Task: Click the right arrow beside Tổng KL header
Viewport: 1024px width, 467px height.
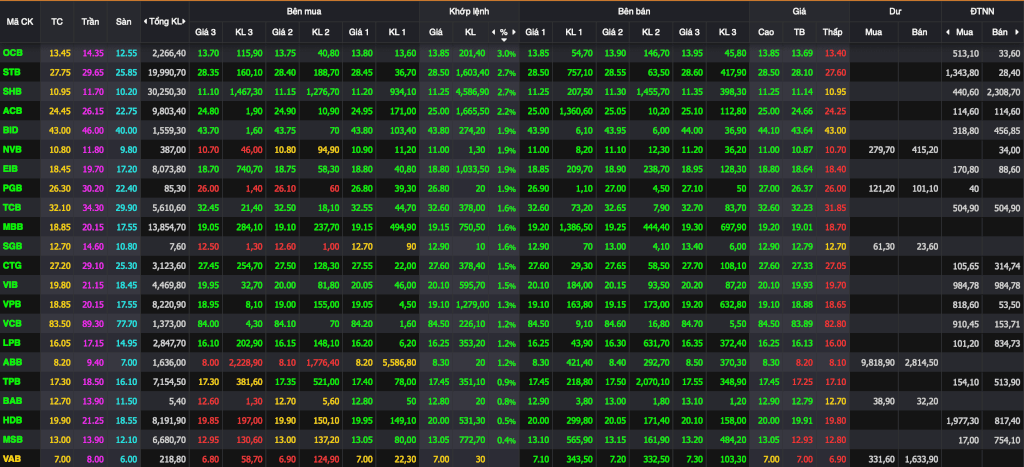Action: [x=184, y=22]
